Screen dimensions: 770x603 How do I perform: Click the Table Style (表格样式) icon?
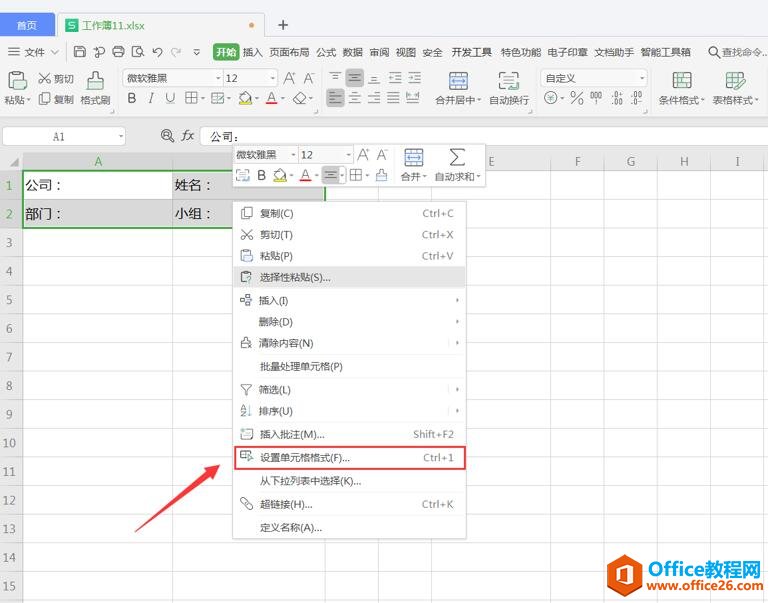coord(735,80)
